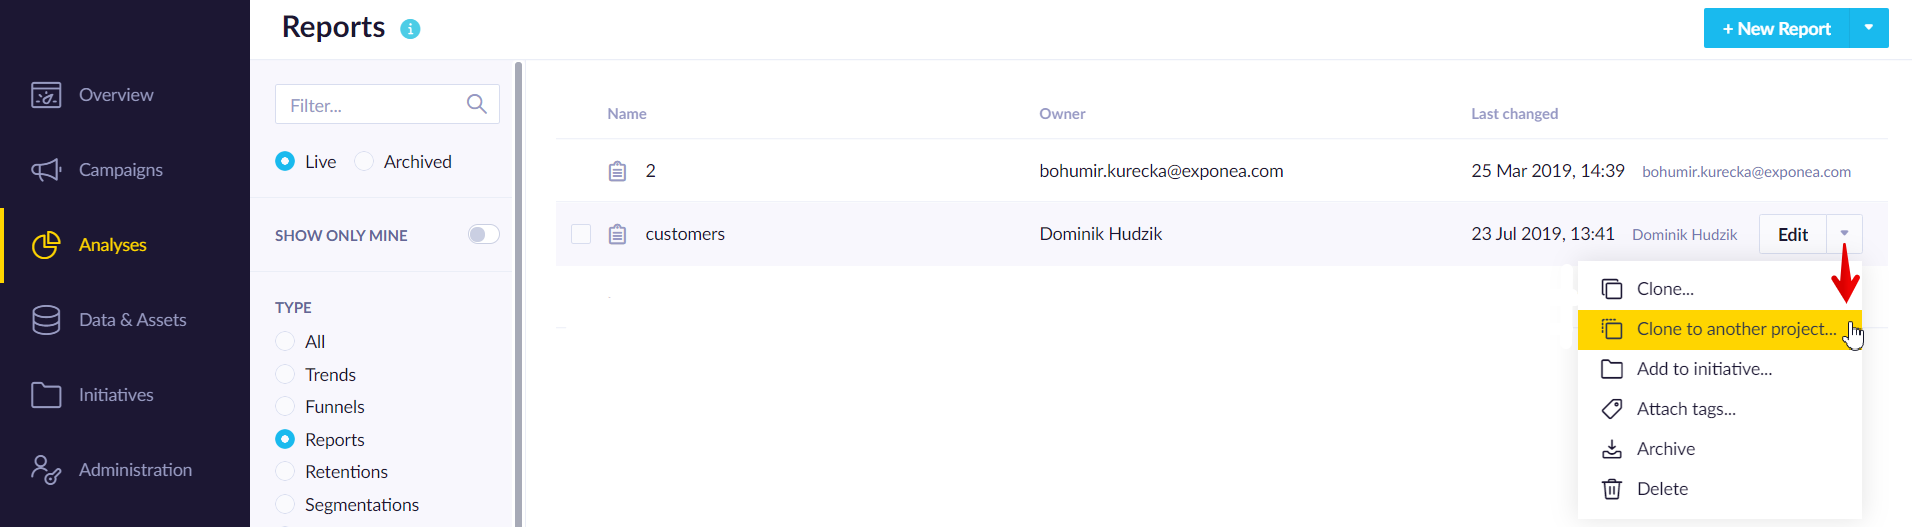Click the filter panel vertical scrollbar
This screenshot has width=1912, height=527.
pos(518,293)
